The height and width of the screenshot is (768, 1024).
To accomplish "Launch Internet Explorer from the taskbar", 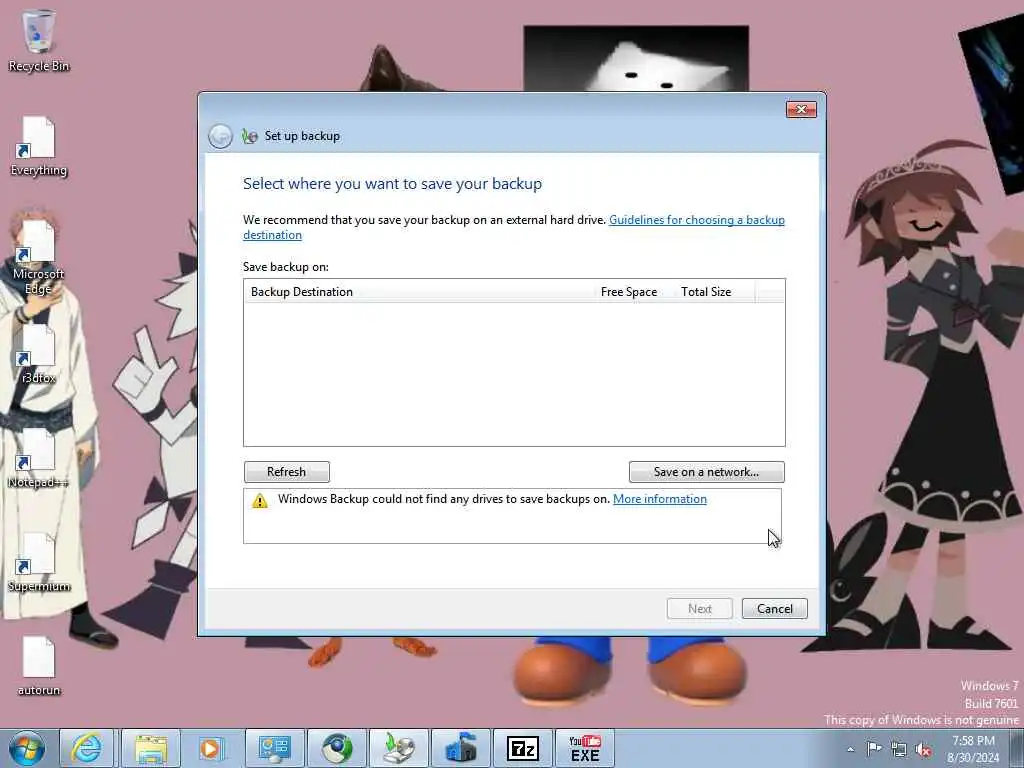I will (x=87, y=748).
